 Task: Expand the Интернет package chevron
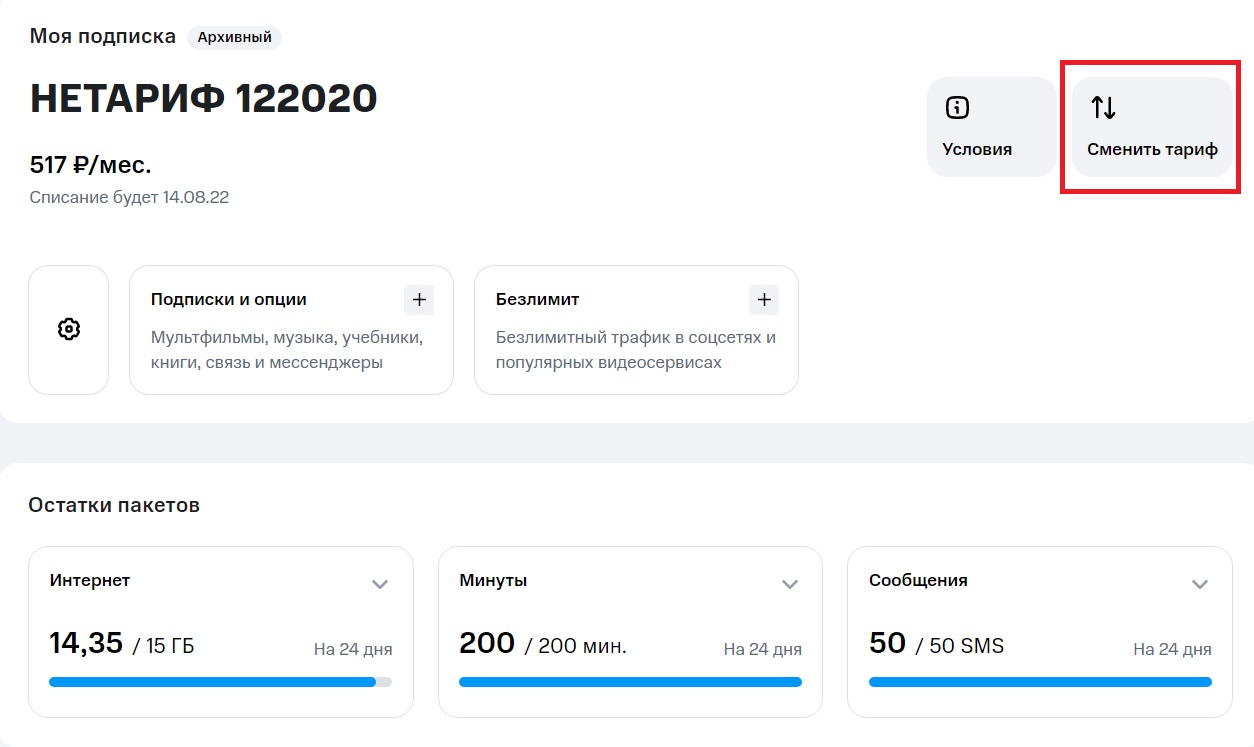(380, 584)
